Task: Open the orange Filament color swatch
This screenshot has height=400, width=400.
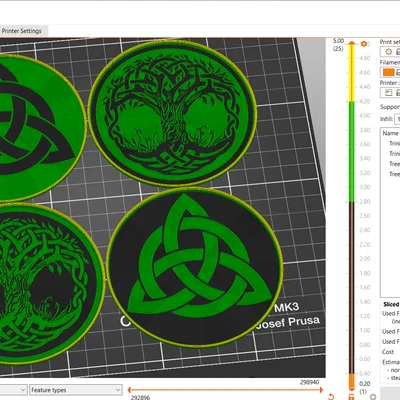Action: pyautogui.click(x=388, y=72)
